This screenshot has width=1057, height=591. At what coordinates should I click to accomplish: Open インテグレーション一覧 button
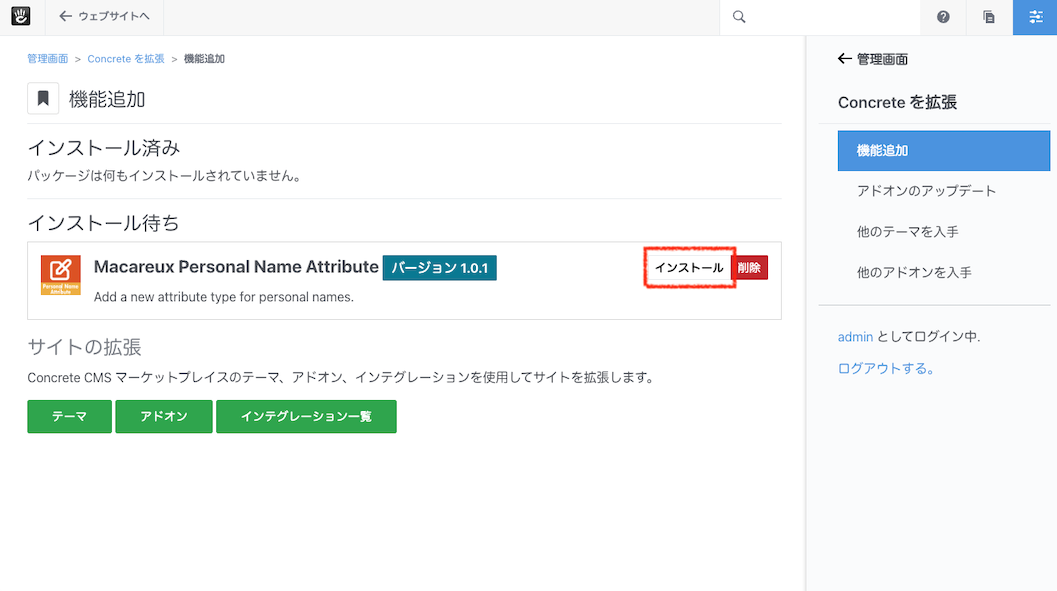(x=306, y=416)
